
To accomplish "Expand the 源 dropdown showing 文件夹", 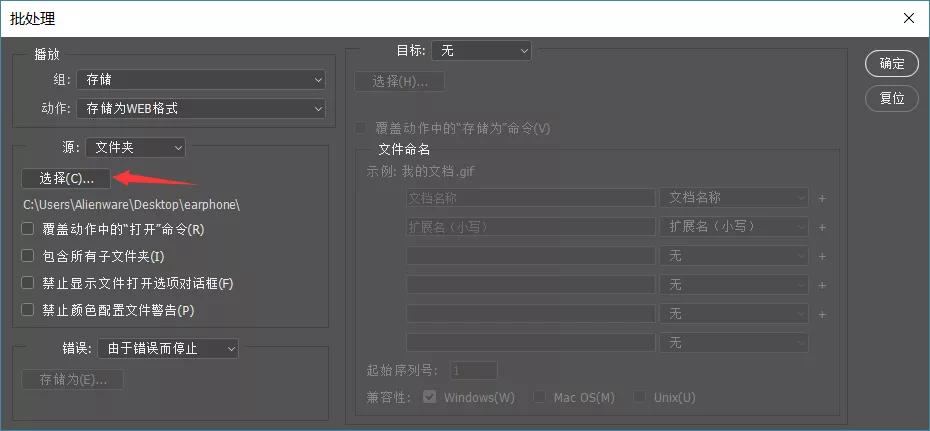I will pos(135,148).
